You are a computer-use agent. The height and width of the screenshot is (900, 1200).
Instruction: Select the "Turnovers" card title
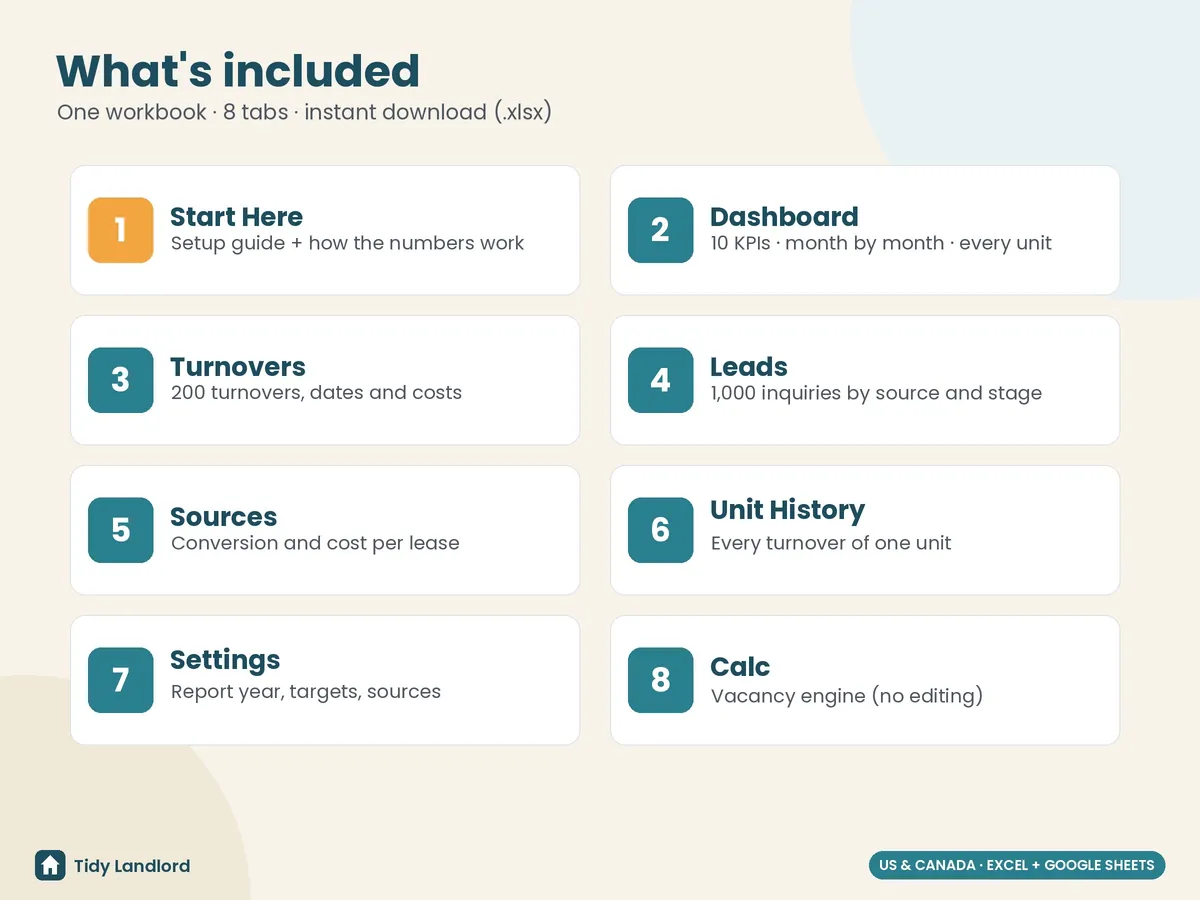pos(238,367)
